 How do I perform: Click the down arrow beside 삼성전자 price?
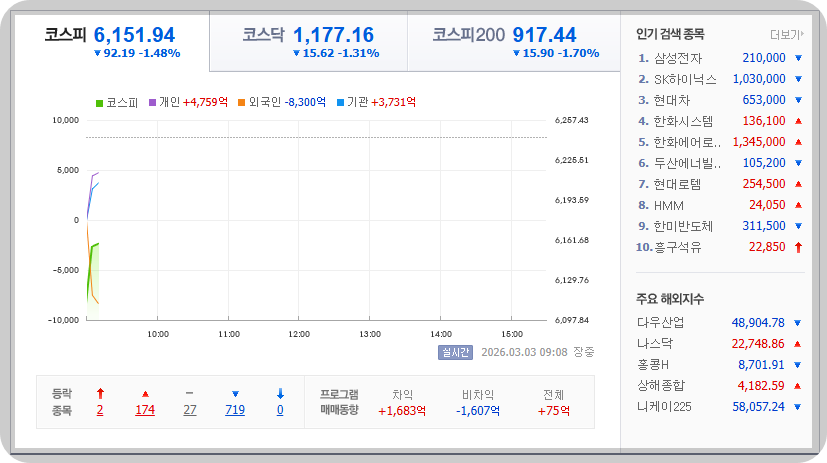point(799,58)
